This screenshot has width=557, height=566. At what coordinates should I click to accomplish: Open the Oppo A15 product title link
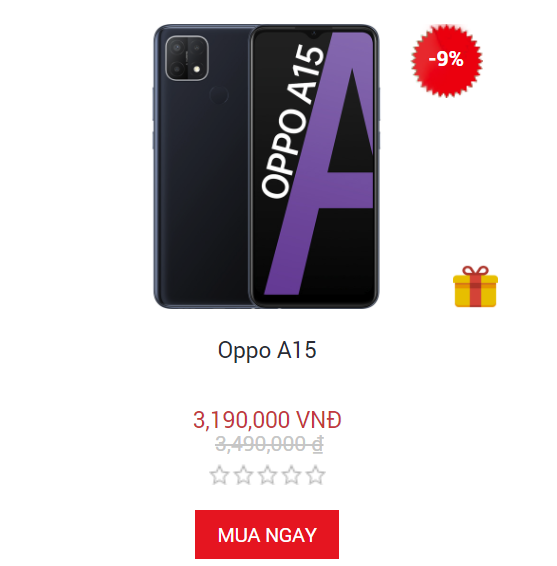tap(267, 350)
